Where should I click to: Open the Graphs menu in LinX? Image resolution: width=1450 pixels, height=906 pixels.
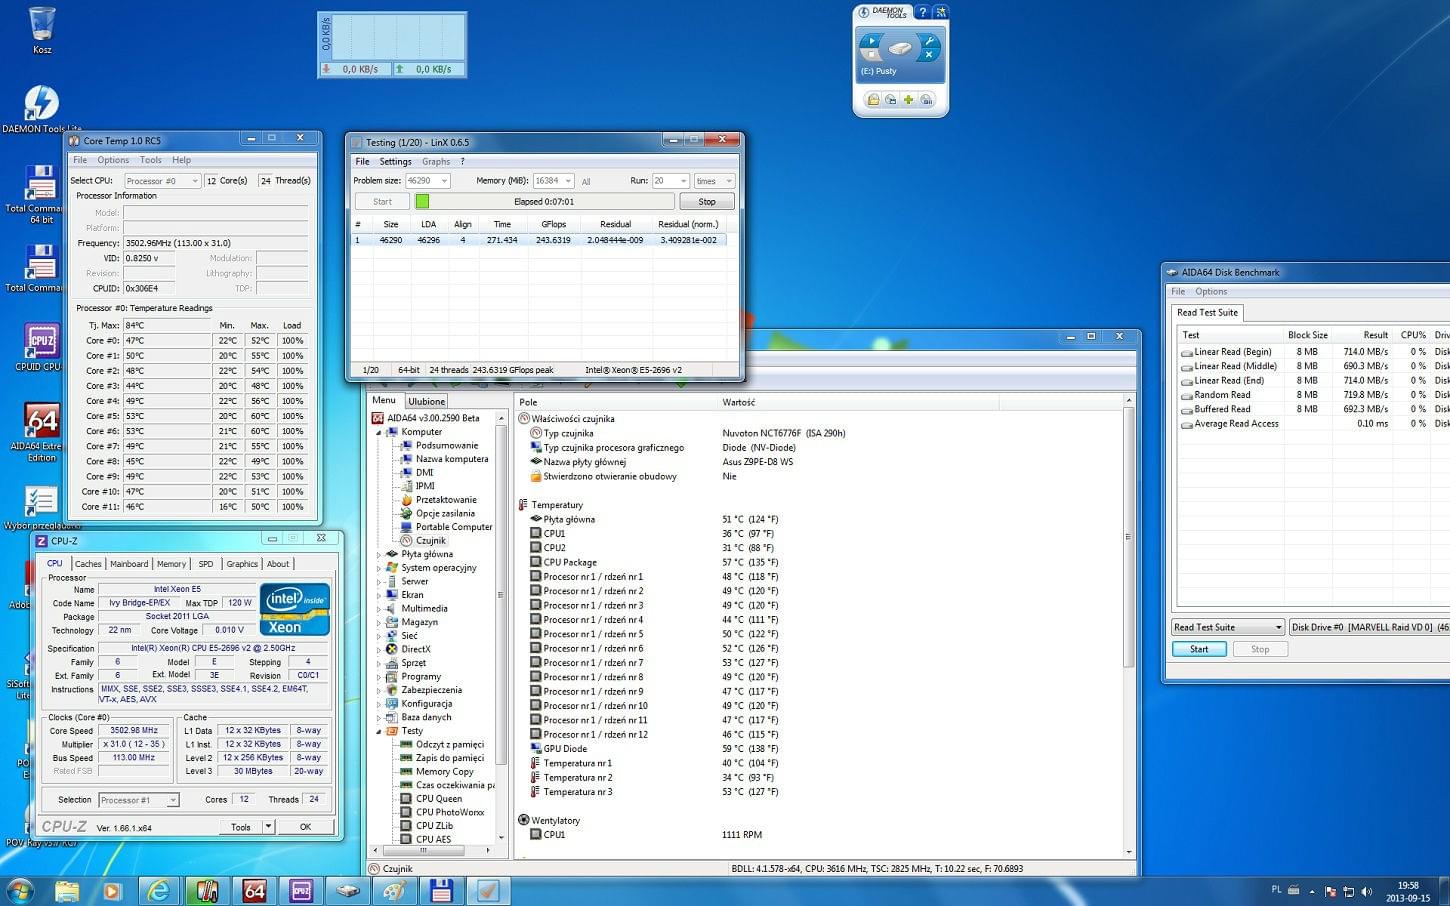(x=436, y=161)
